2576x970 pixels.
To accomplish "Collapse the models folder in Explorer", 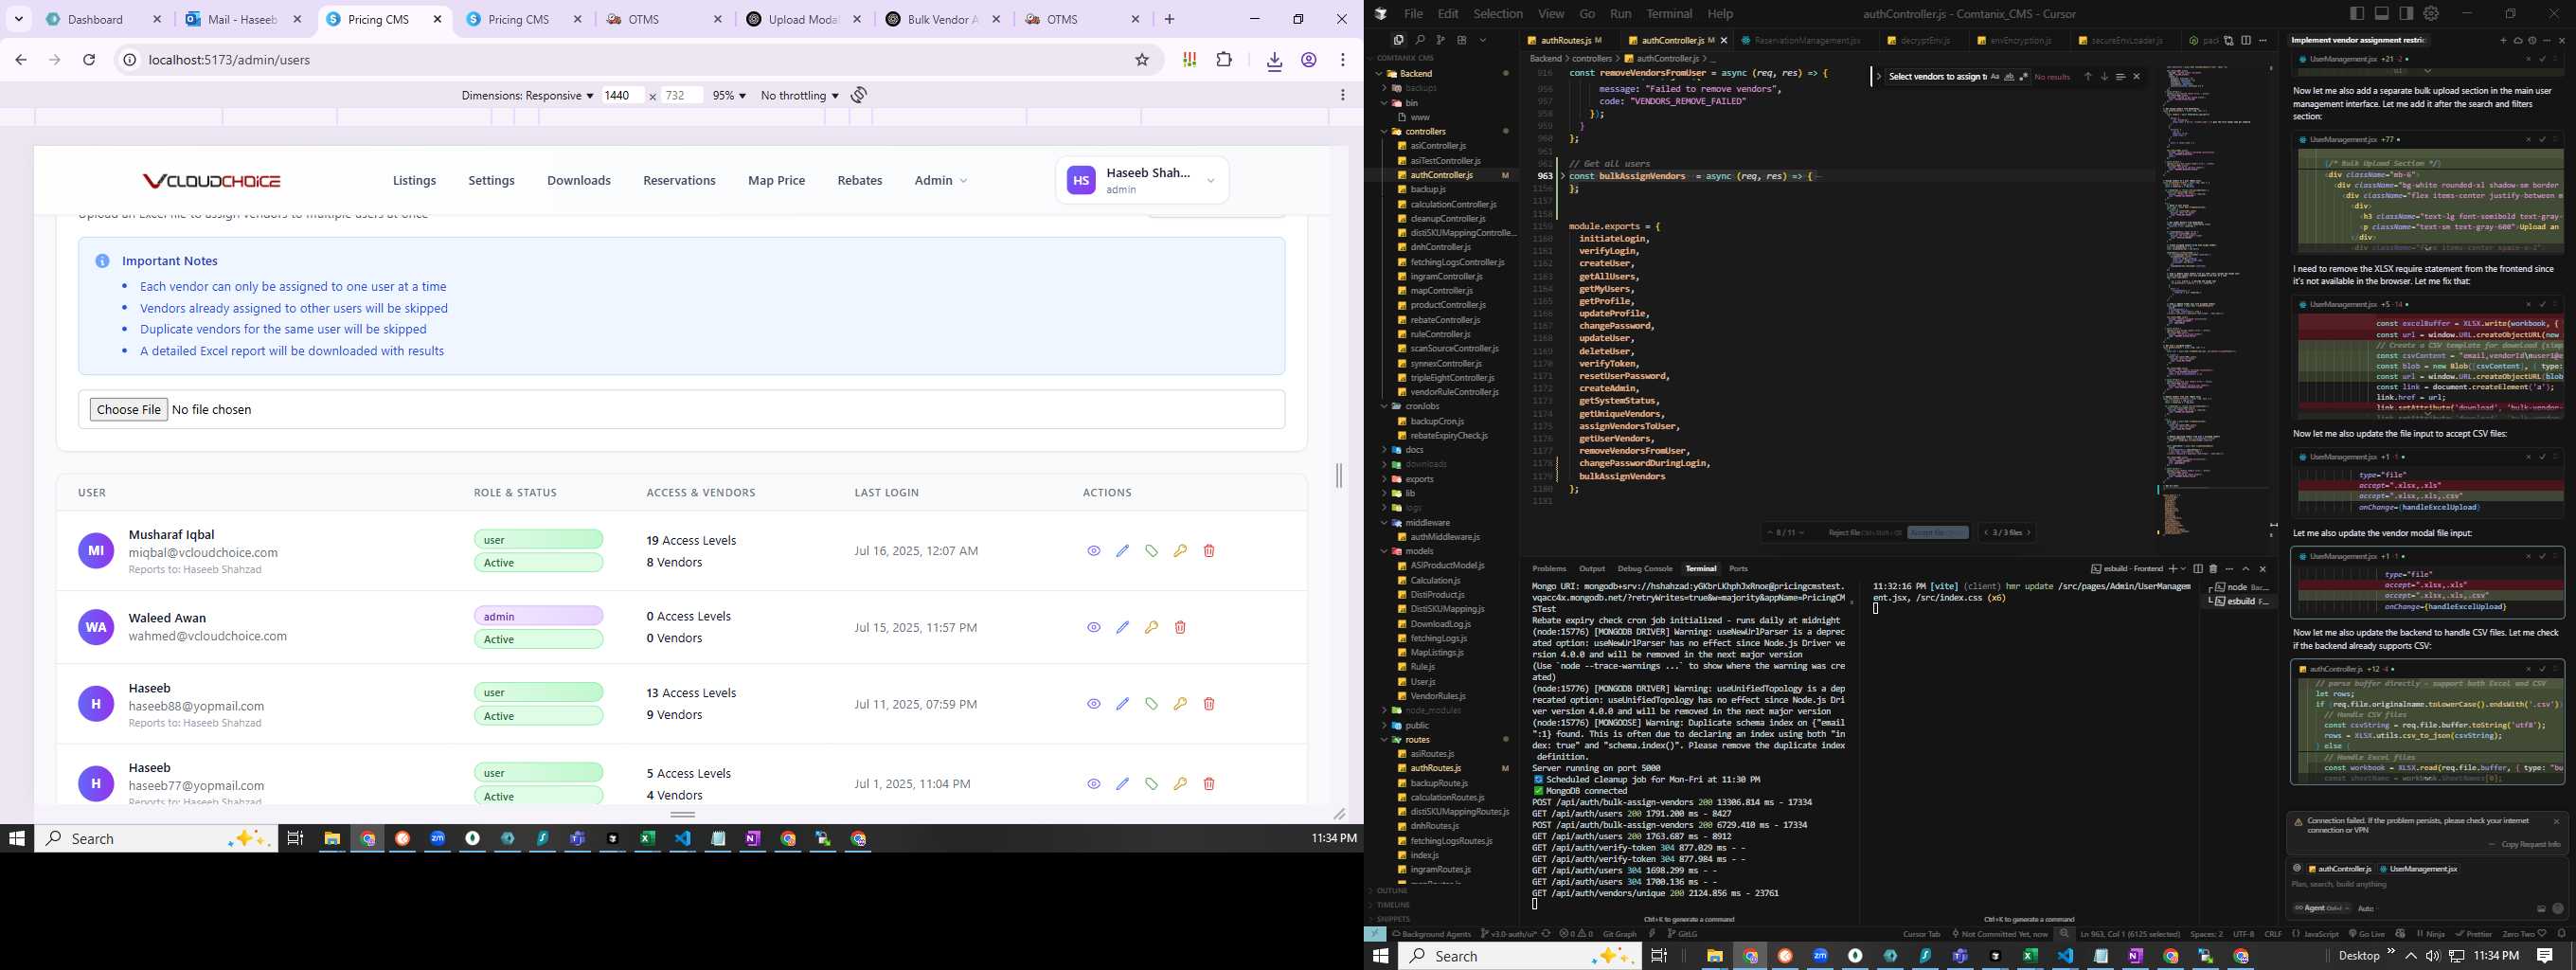I will [1419, 551].
